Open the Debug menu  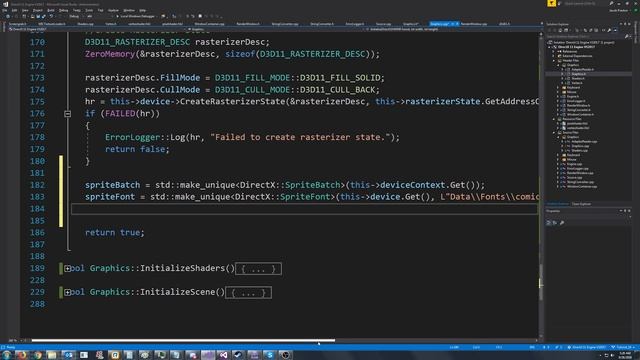(x=63, y=10)
